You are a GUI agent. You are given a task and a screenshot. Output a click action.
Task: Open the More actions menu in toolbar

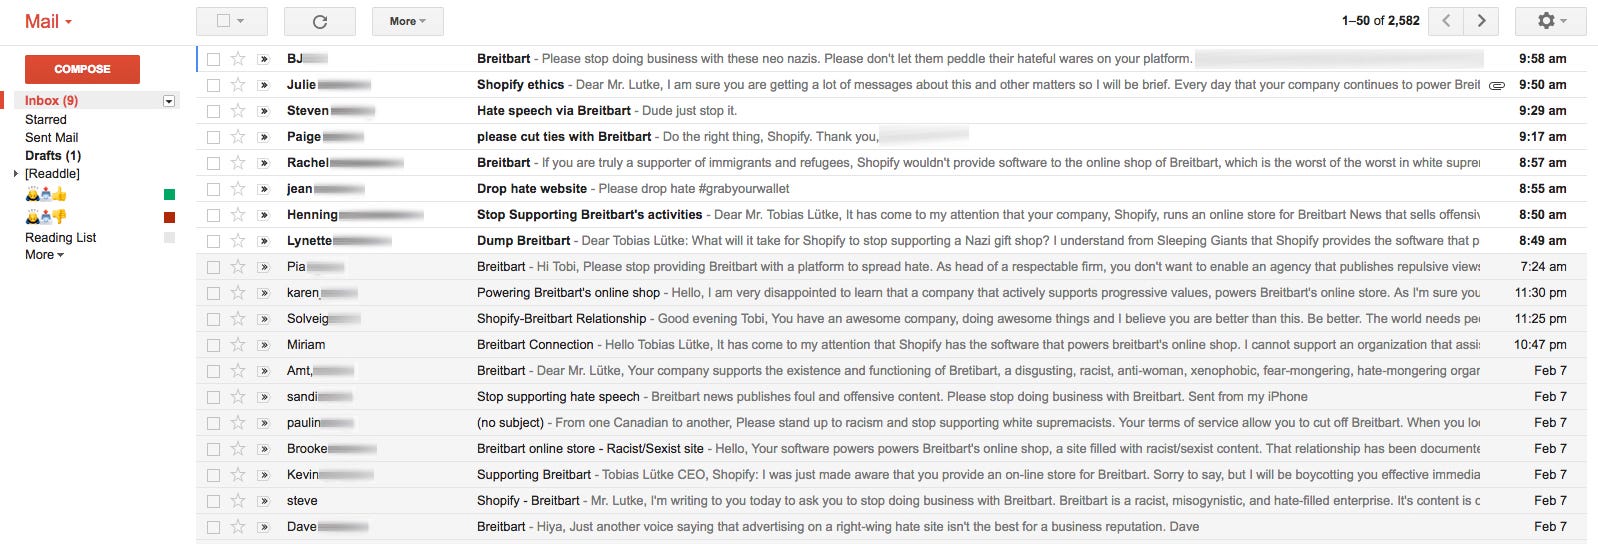[407, 21]
